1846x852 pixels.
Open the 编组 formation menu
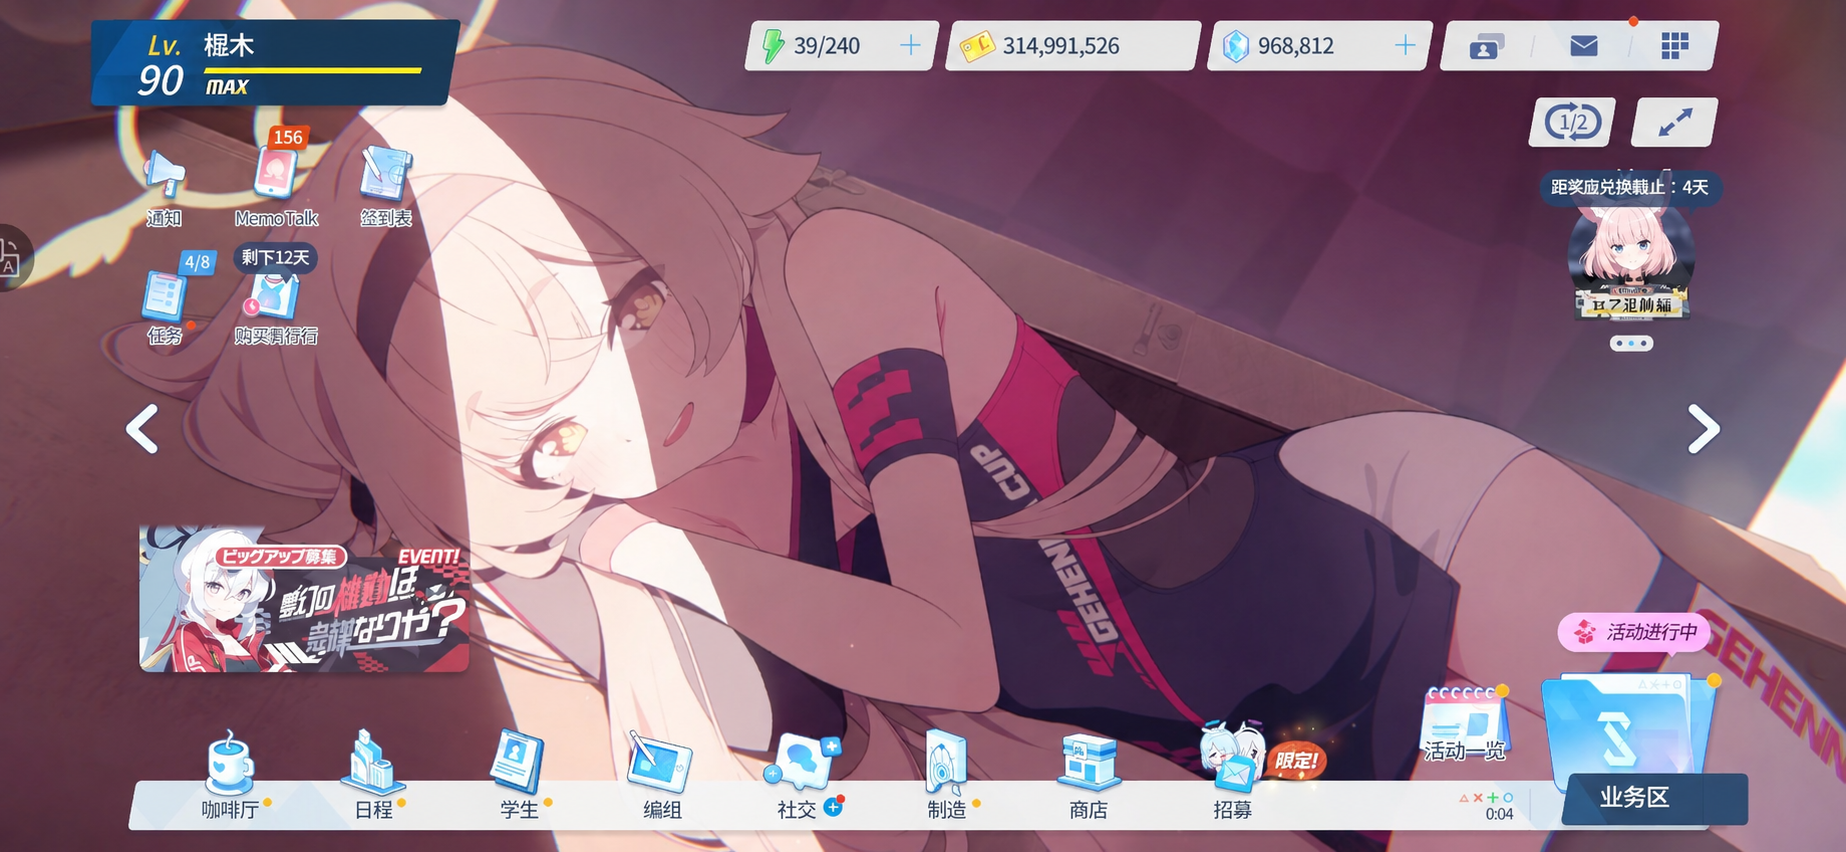(661, 778)
